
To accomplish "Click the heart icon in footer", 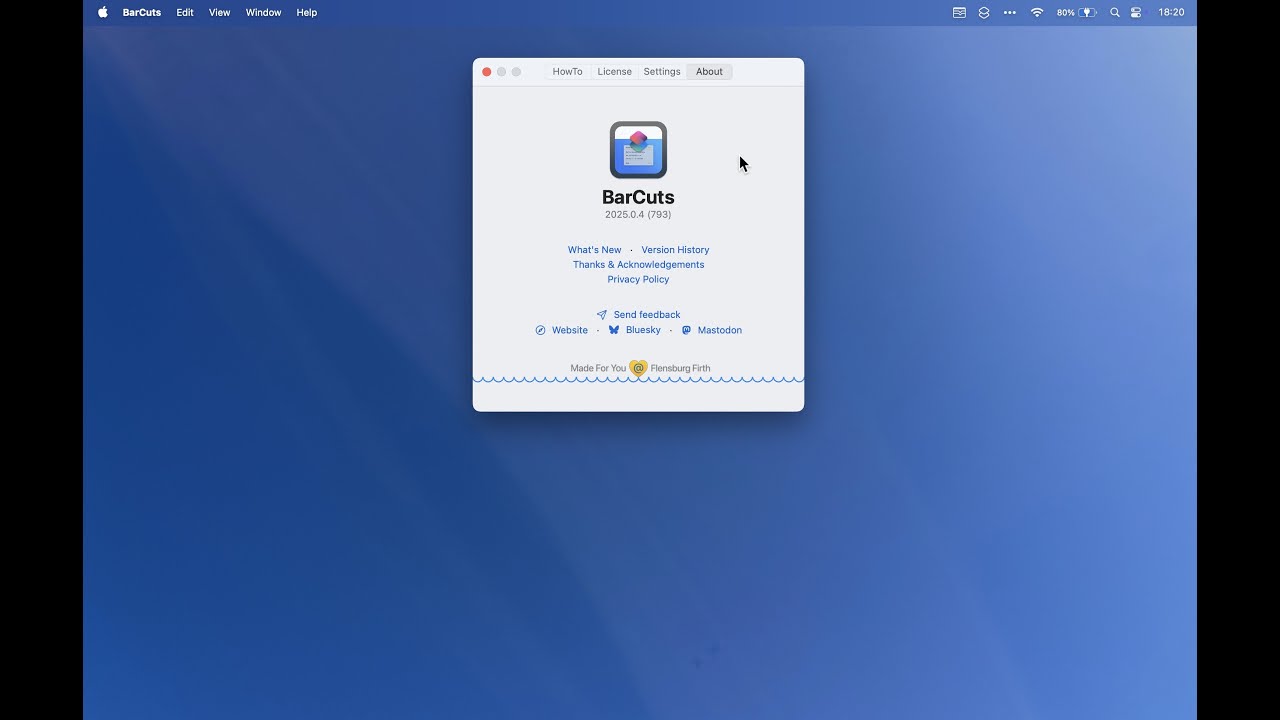I will (x=638, y=368).
